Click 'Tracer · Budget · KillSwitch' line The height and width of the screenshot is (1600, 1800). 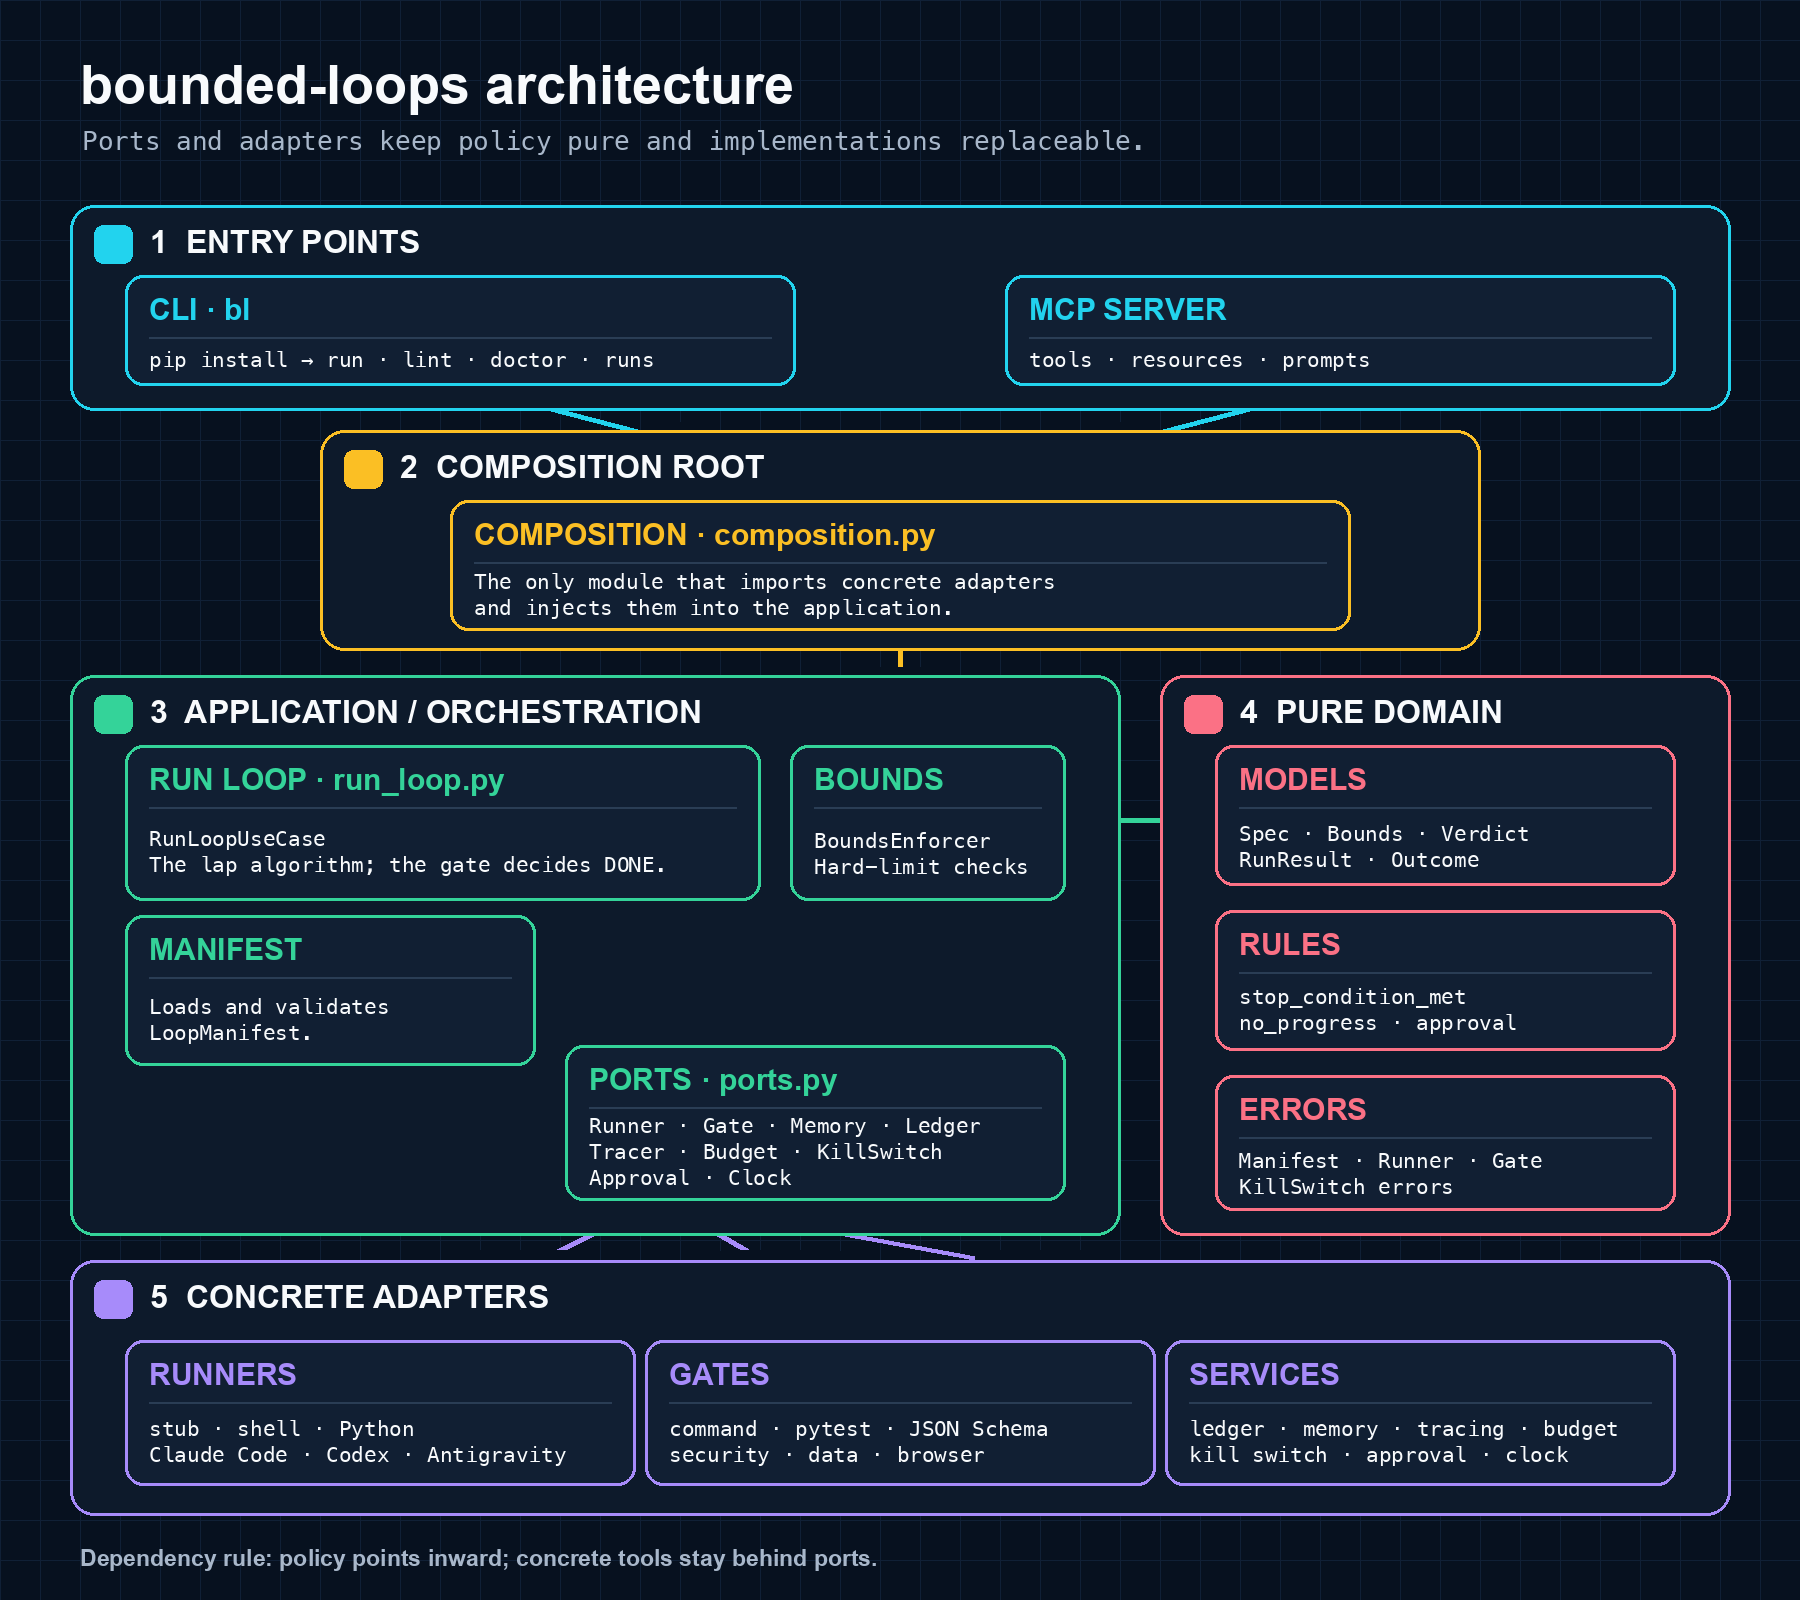tap(766, 1152)
